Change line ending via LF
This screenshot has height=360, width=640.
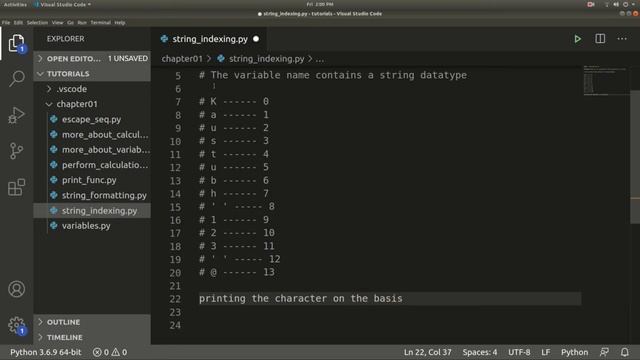tap(545, 352)
